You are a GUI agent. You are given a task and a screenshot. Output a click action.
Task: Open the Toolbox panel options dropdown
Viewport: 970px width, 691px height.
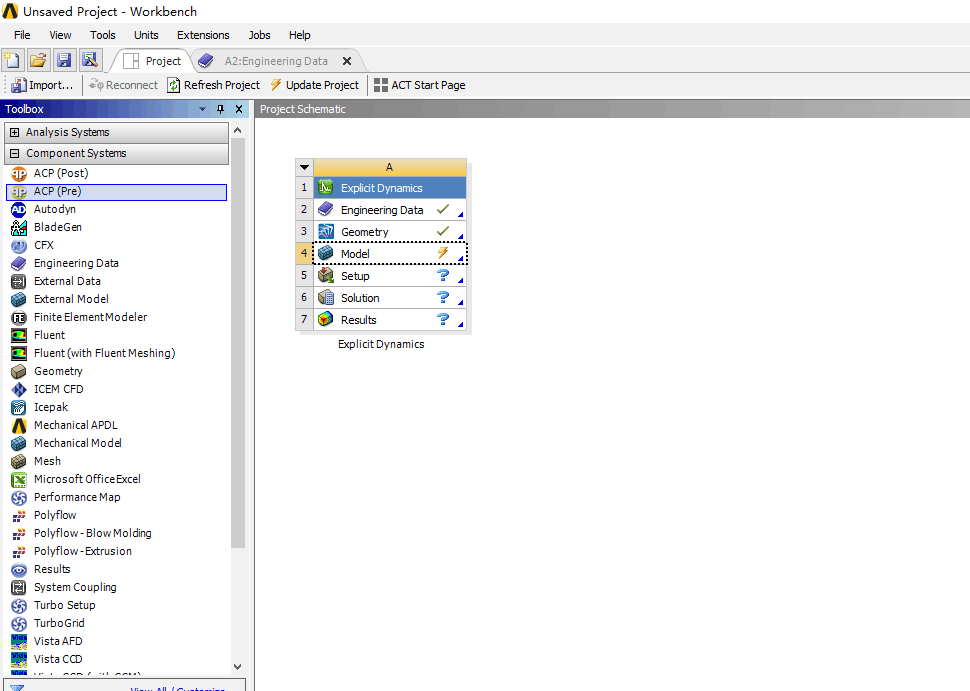click(x=202, y=109)
